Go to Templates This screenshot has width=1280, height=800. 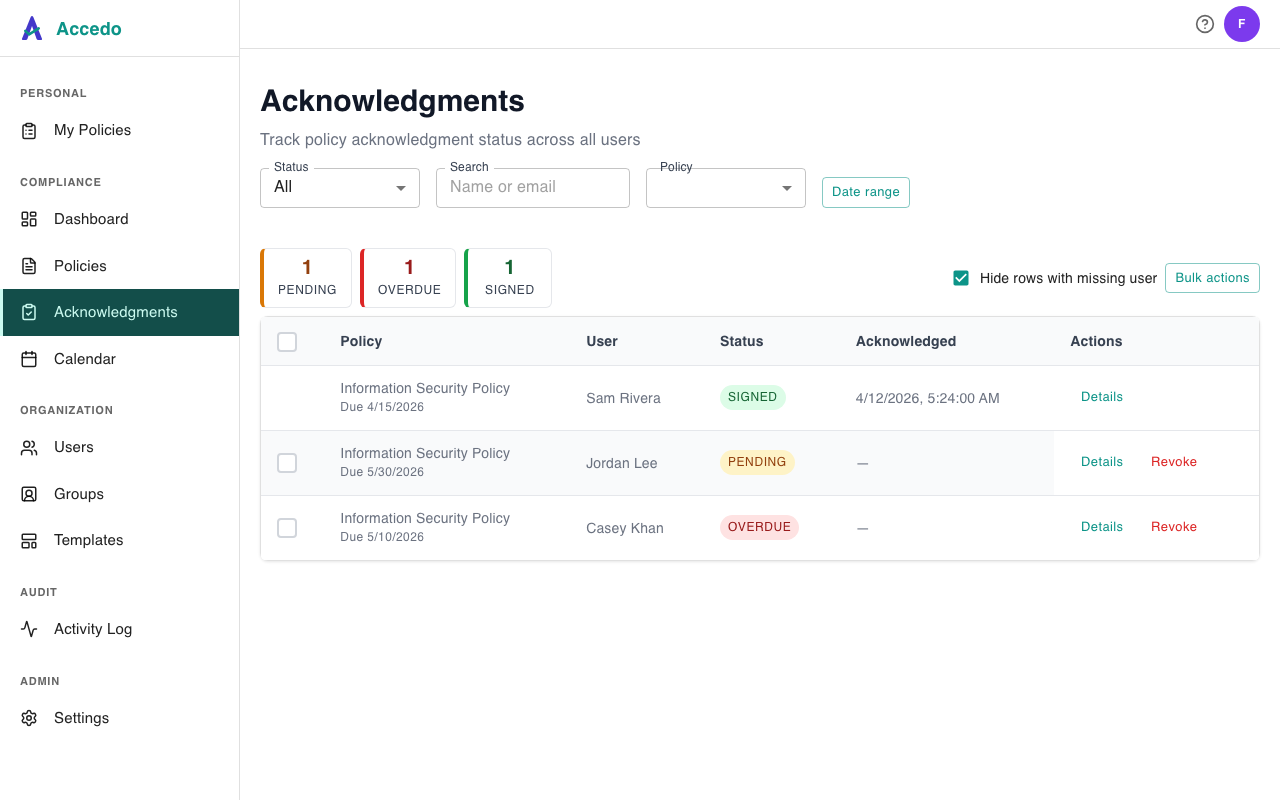(120, 540)
